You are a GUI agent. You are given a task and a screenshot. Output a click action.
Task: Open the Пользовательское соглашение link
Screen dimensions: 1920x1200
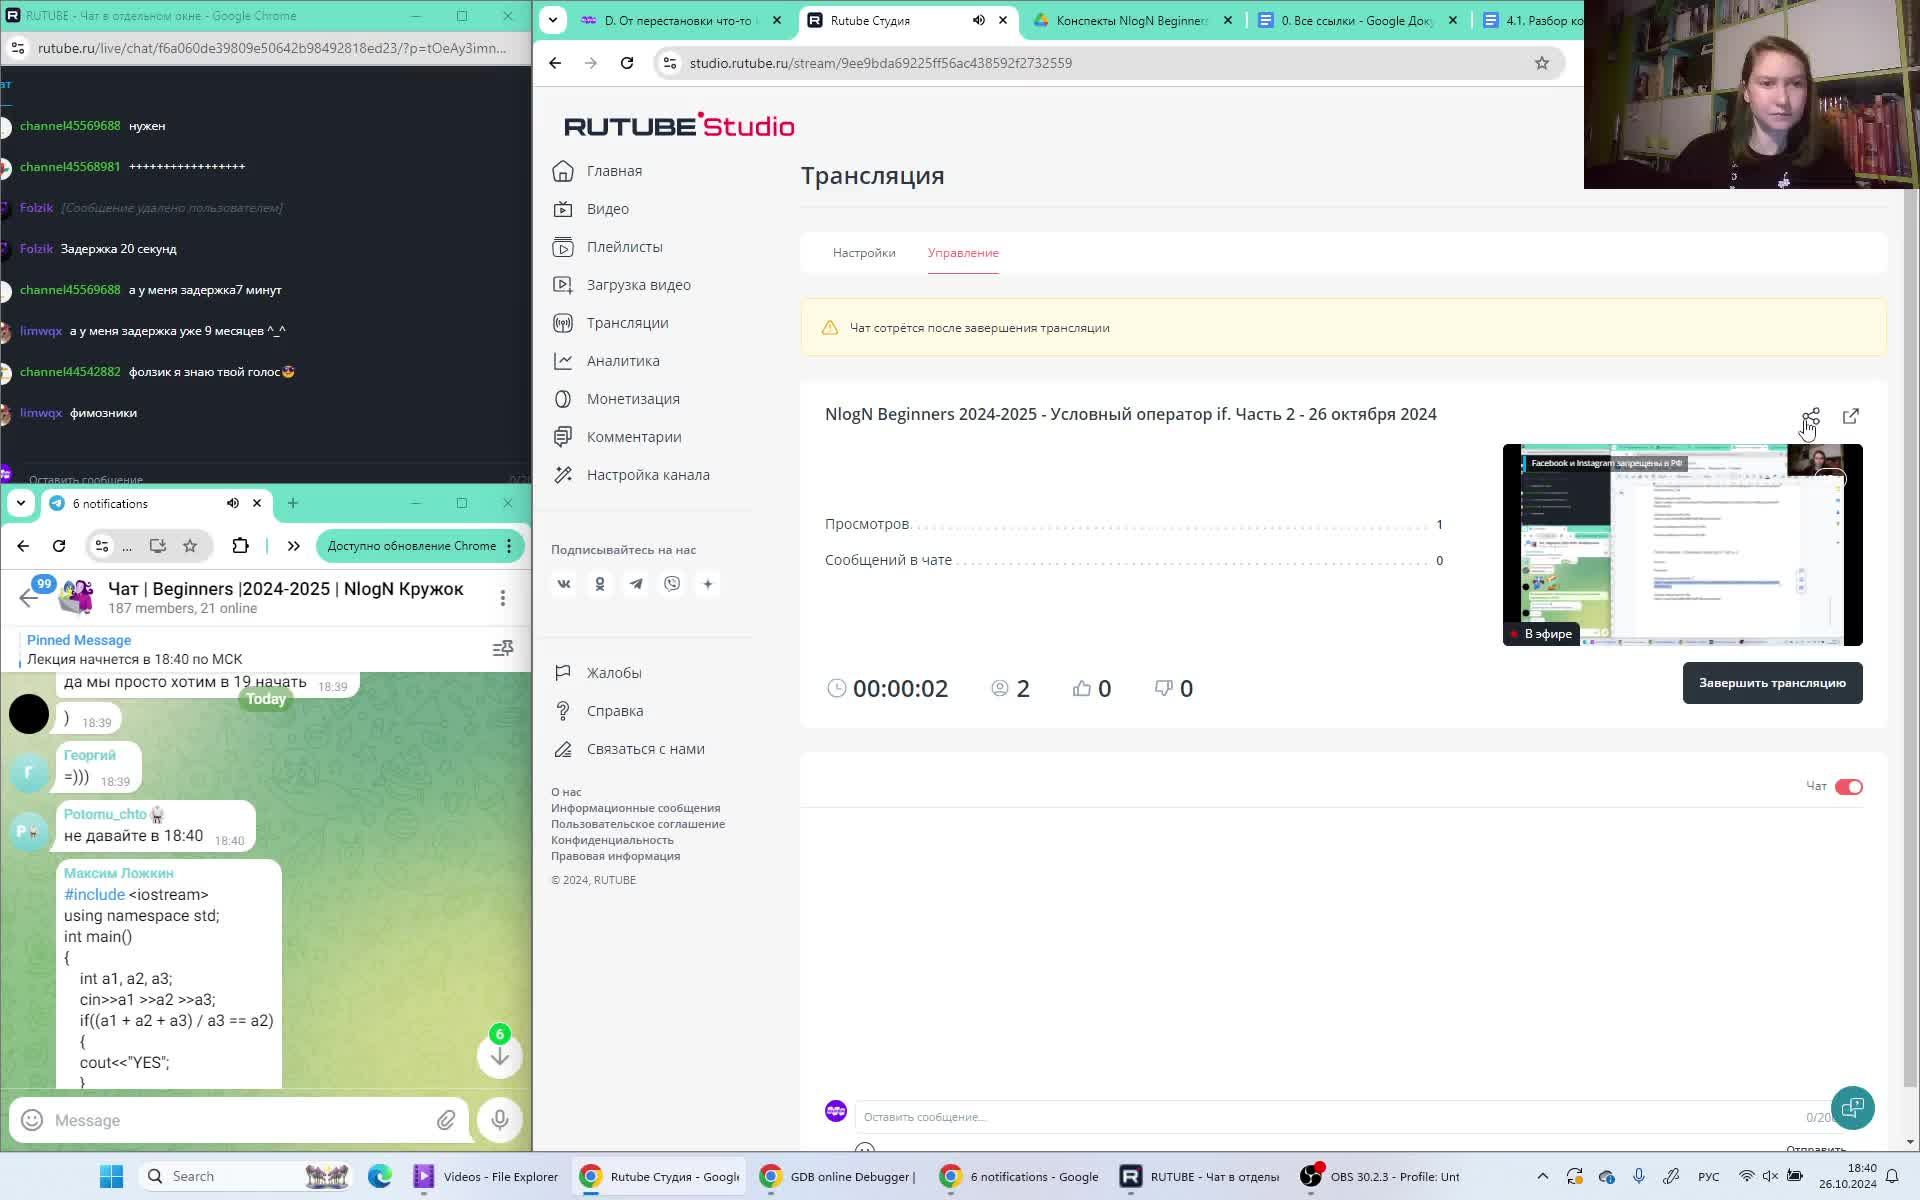(x=637, y=824)
